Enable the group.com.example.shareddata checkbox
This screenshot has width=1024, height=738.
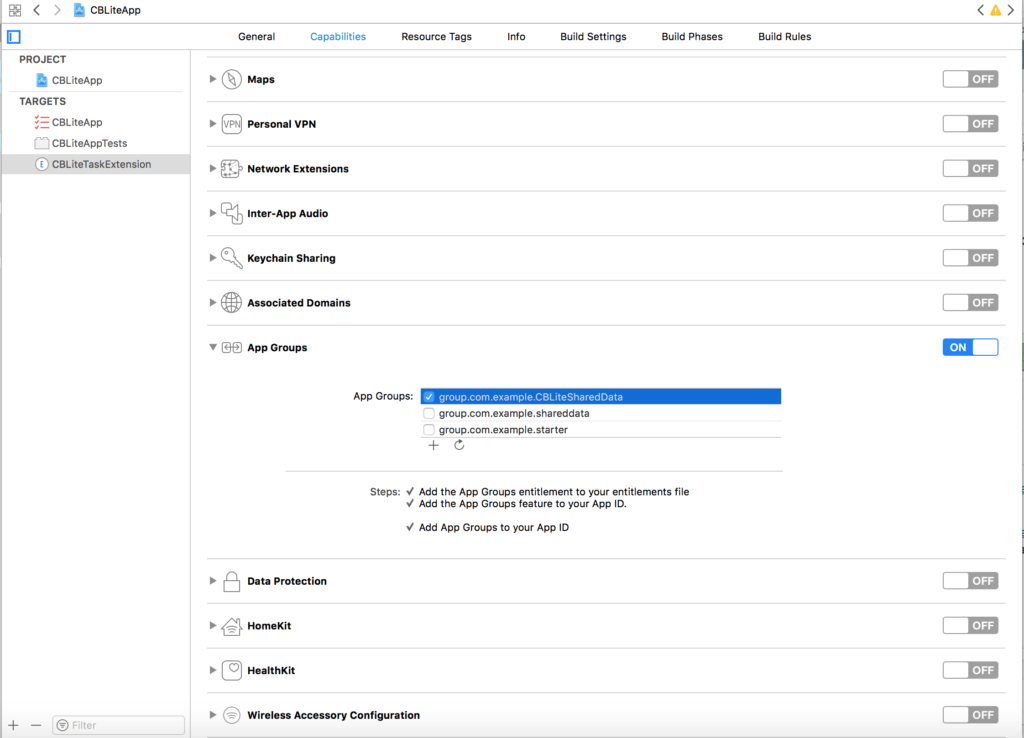429,413
